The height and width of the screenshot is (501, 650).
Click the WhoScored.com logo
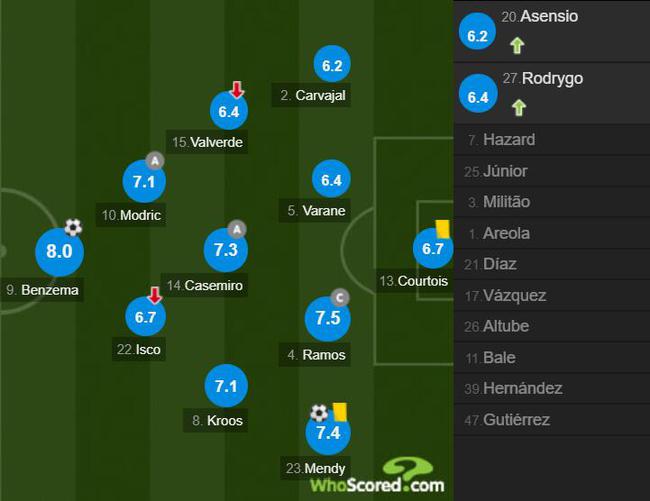pyautogui.click(x=377, y=476)
